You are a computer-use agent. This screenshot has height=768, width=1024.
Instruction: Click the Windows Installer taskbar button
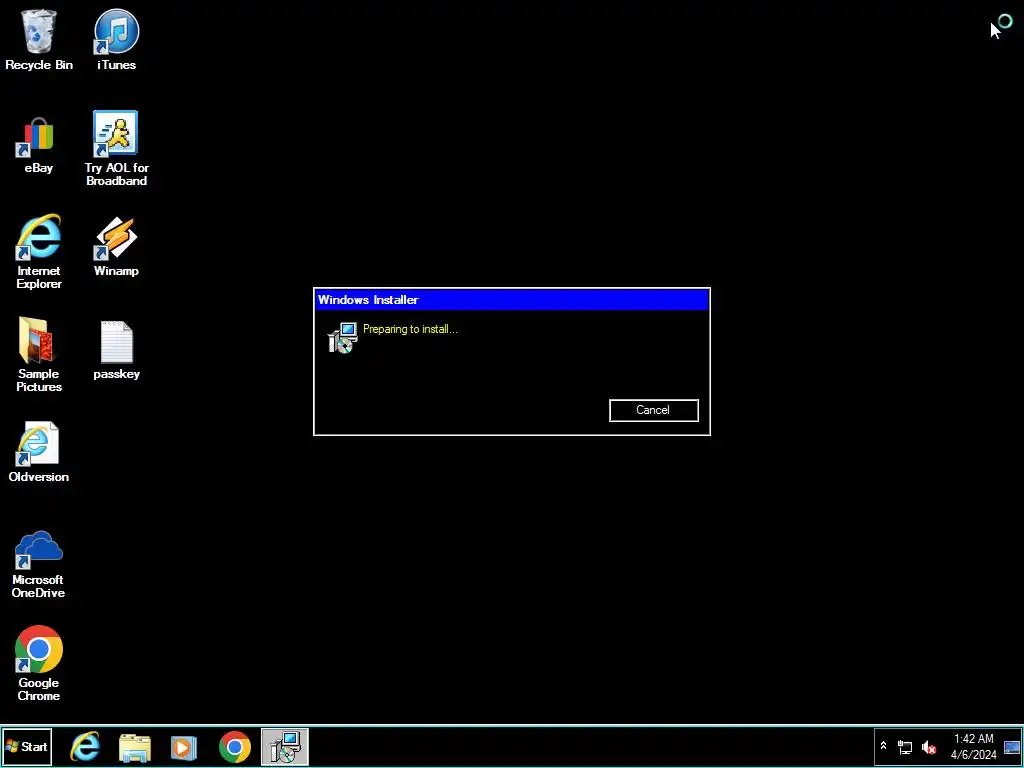pyautogui.click(x=285, y=746)
